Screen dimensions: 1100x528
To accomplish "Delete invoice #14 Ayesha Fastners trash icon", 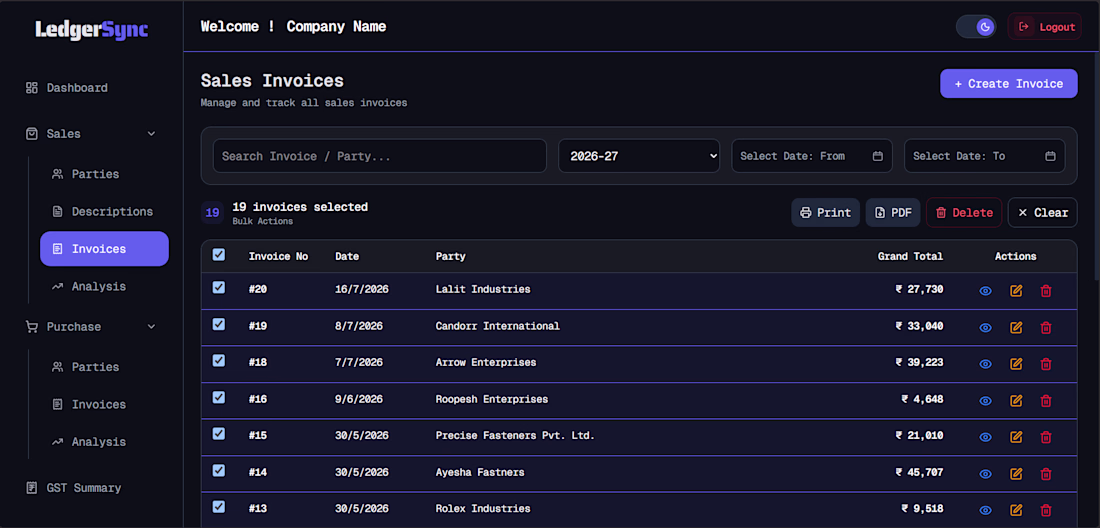I will (x=1046, y=473).
